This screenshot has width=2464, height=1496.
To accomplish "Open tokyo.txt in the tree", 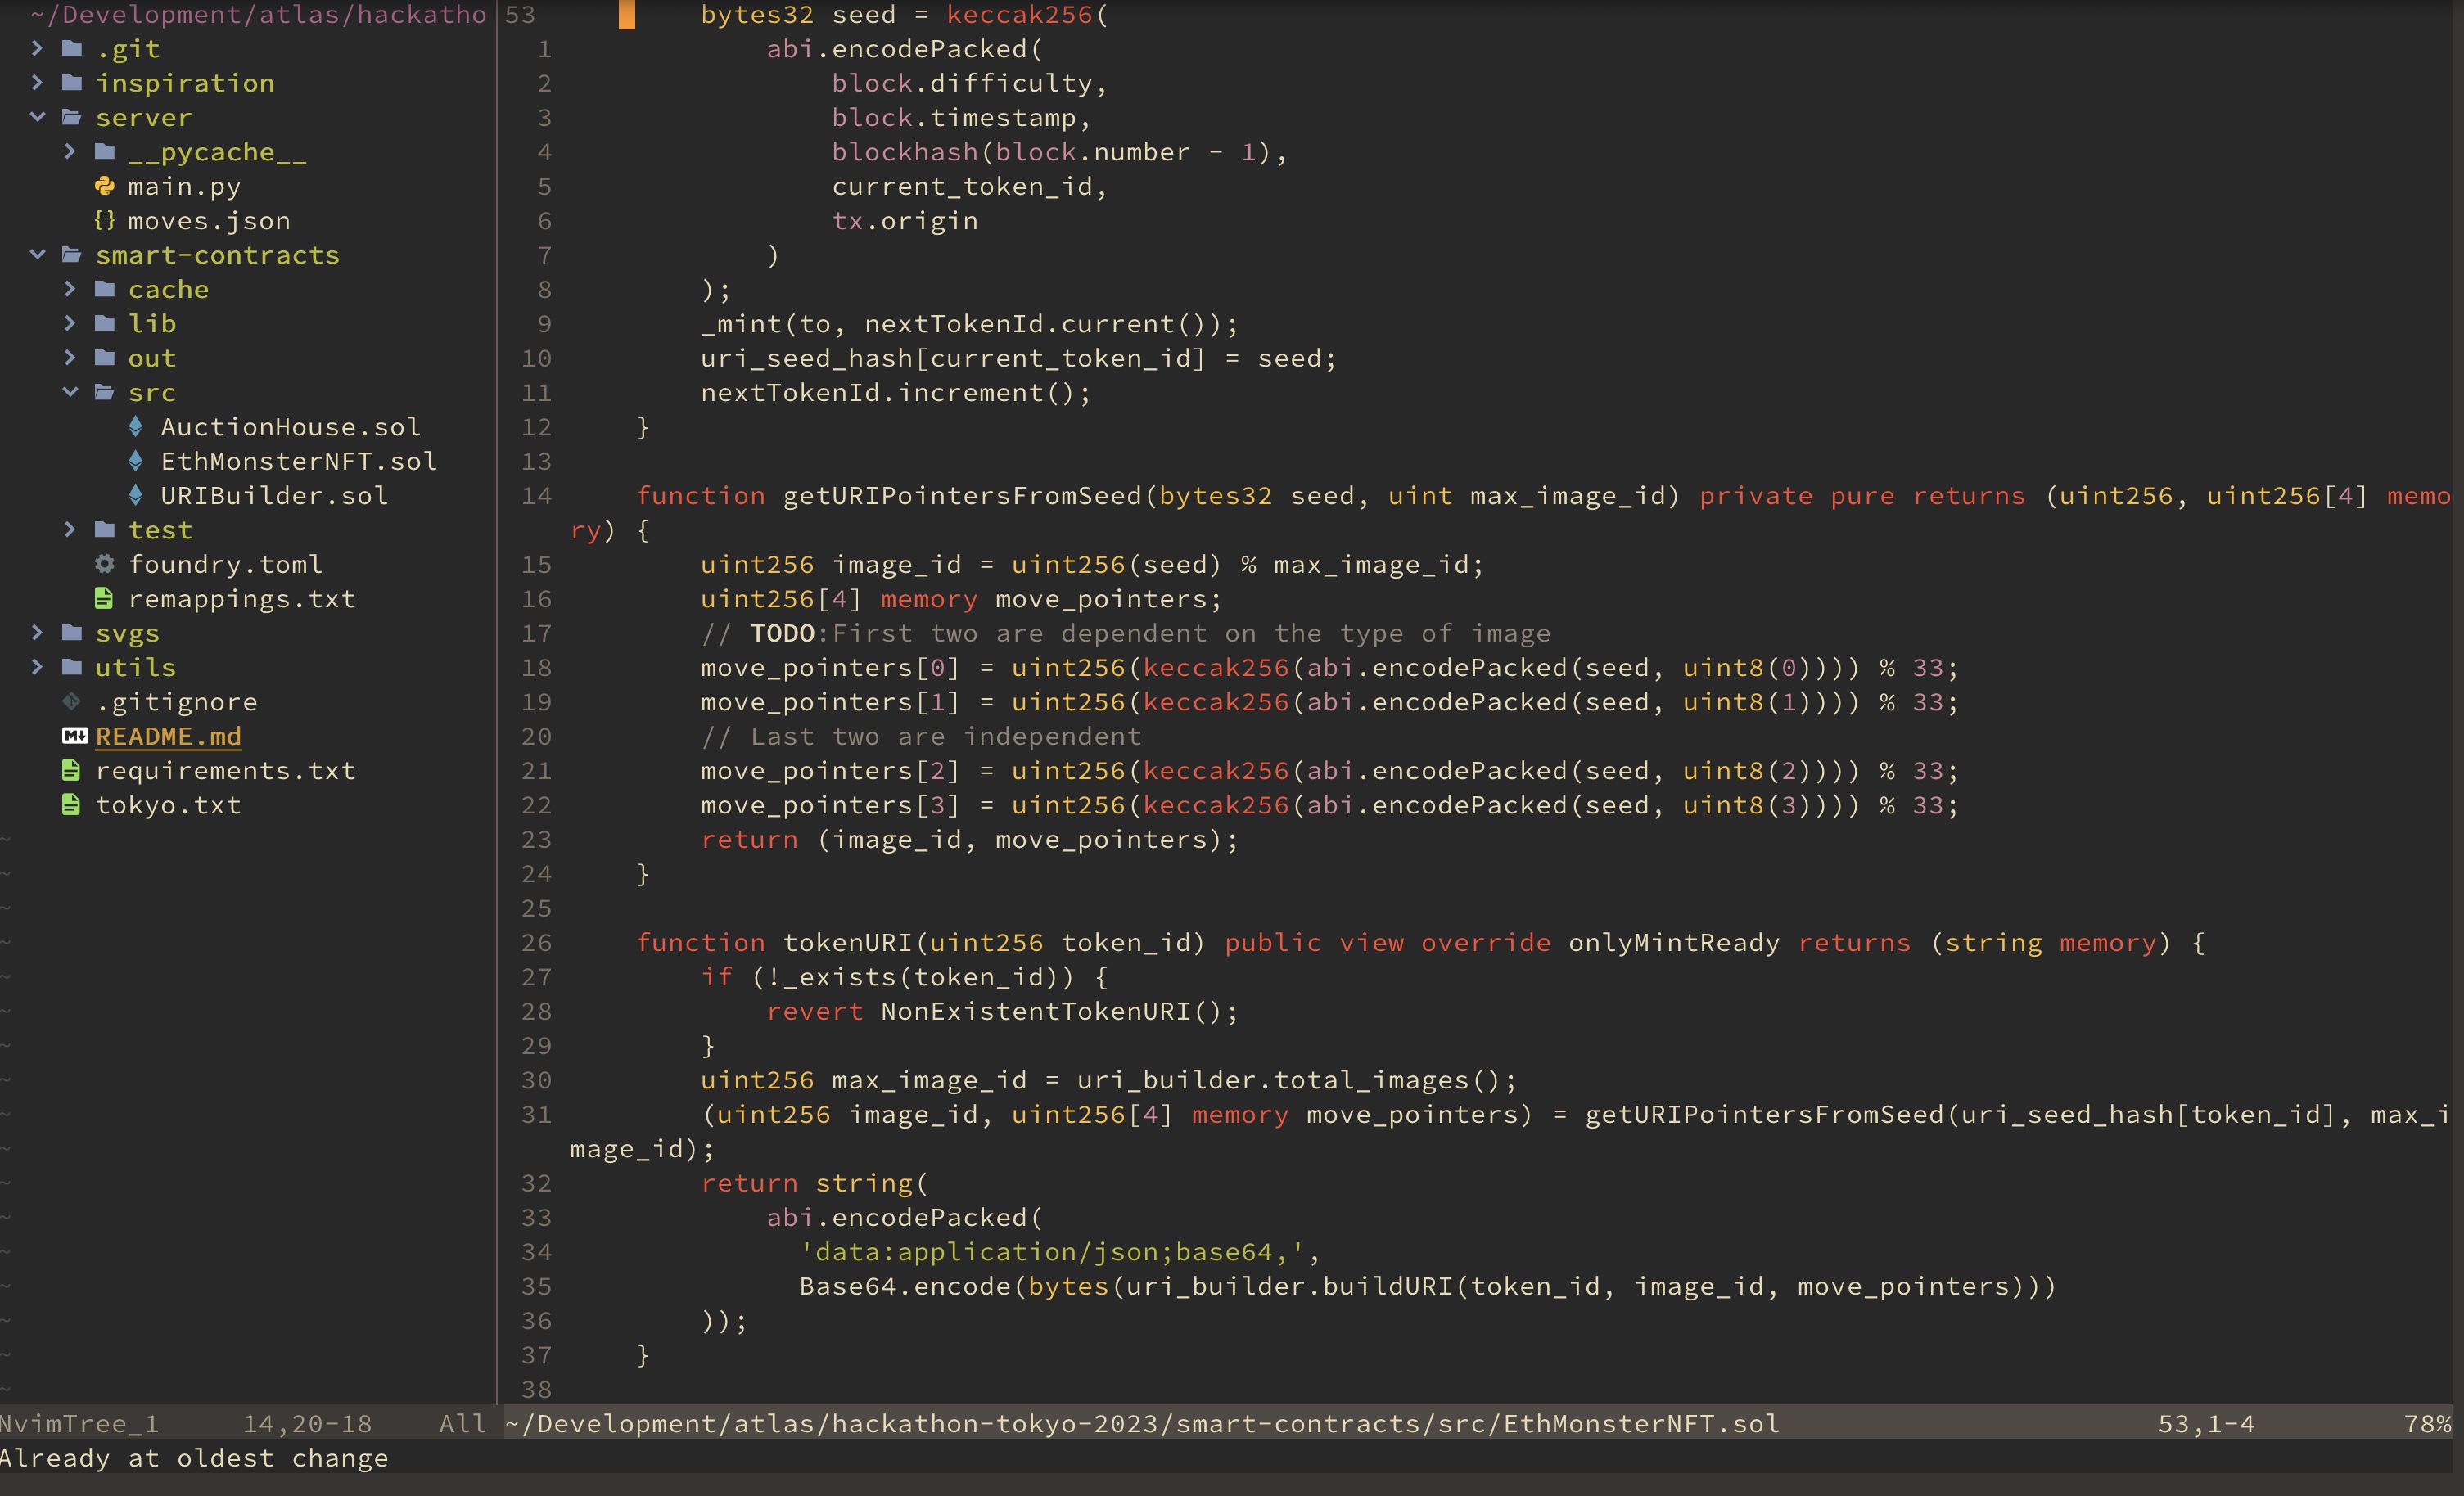I will click(x=168, y=805).
